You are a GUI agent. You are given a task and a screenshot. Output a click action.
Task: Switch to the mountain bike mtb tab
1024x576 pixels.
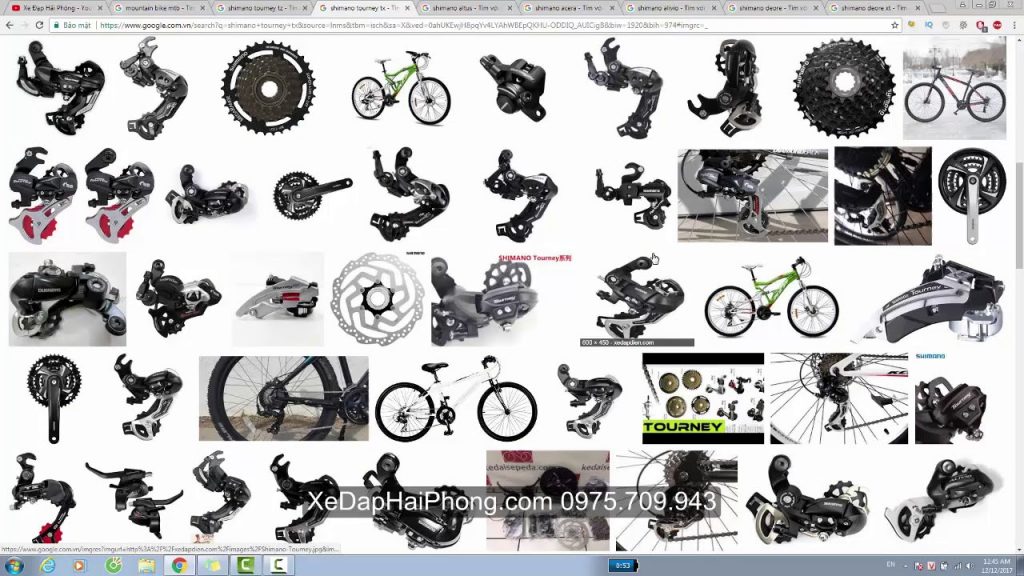click(160, 8)
